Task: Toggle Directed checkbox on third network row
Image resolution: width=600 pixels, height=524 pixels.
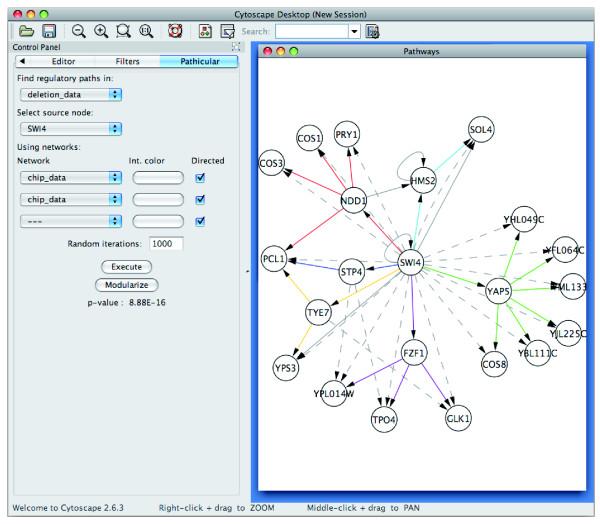Action: [x=201, y=221]
